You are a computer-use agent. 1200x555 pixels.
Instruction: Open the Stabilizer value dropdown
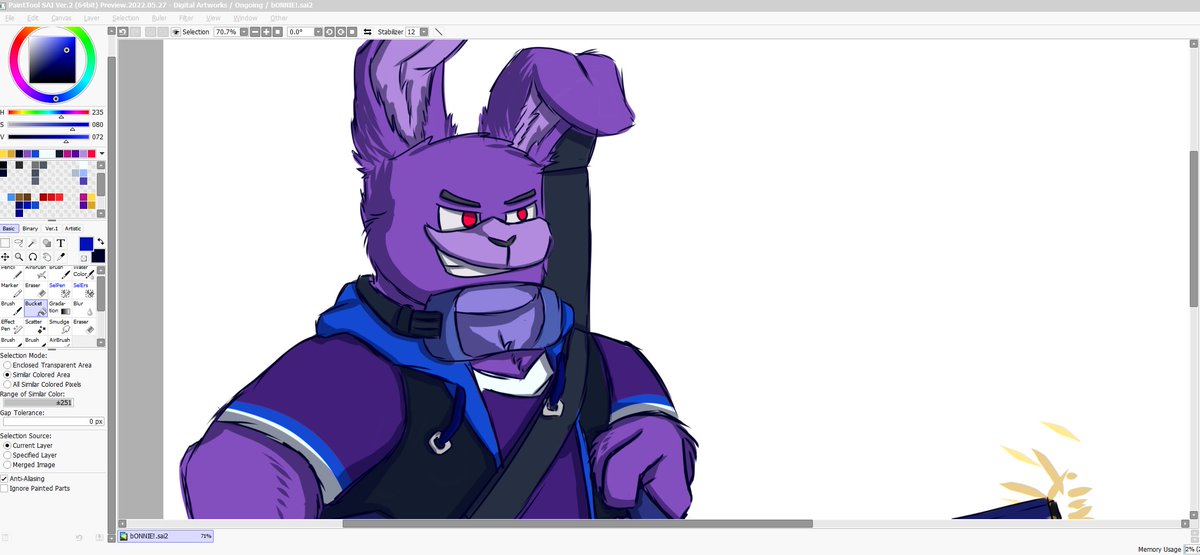[x=424, y=32]
